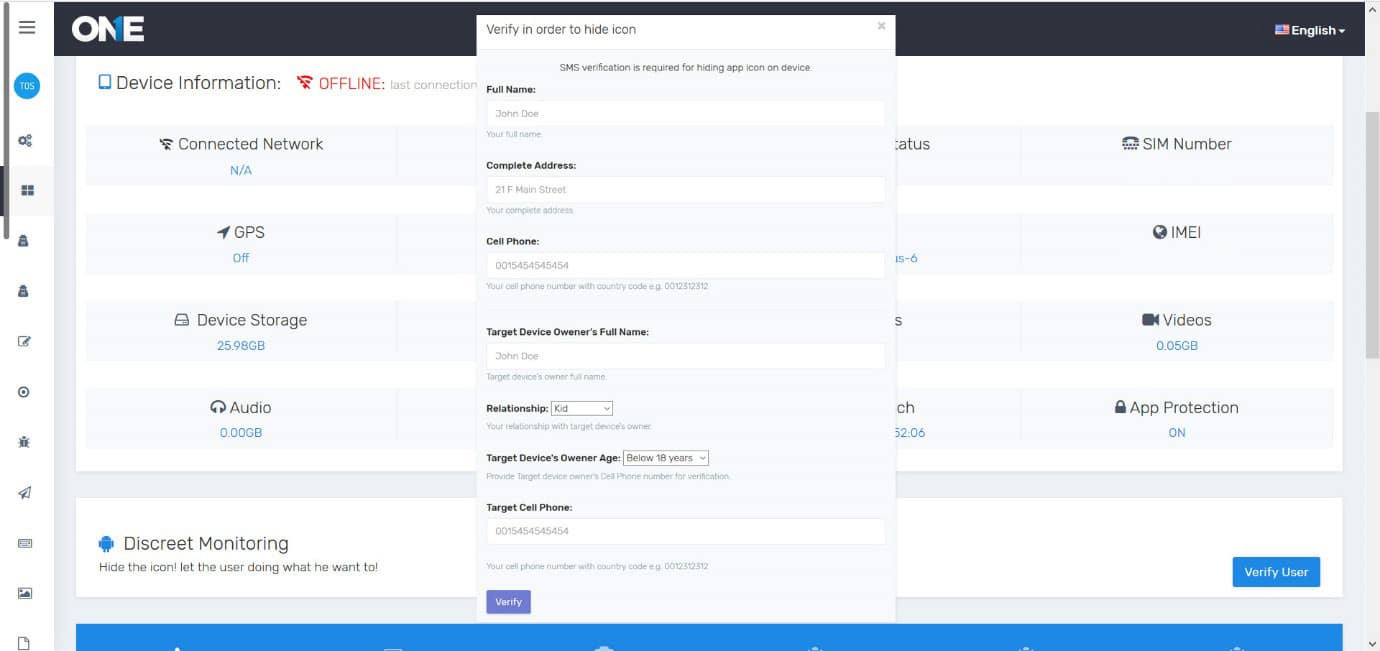Open the settings gears icon in sidebar
Viewport: 1380px width, 651px height.
coord(25,141)
